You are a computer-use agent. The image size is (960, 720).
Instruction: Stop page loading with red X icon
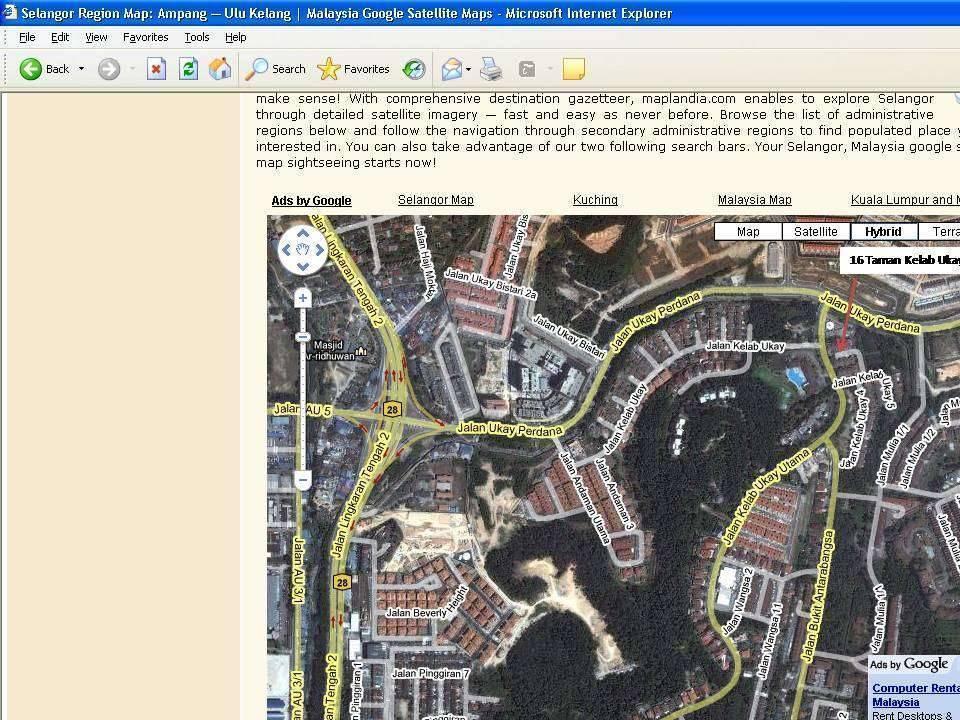pos(157,69)
